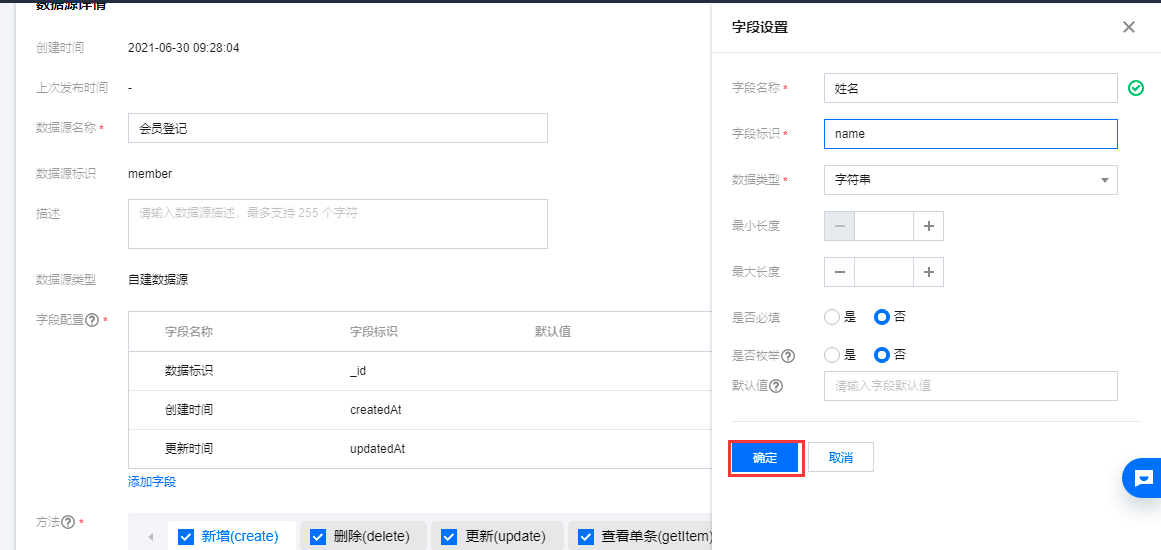
Task: Open the 数据类型 dropdown
Action: tap(971, 180)
